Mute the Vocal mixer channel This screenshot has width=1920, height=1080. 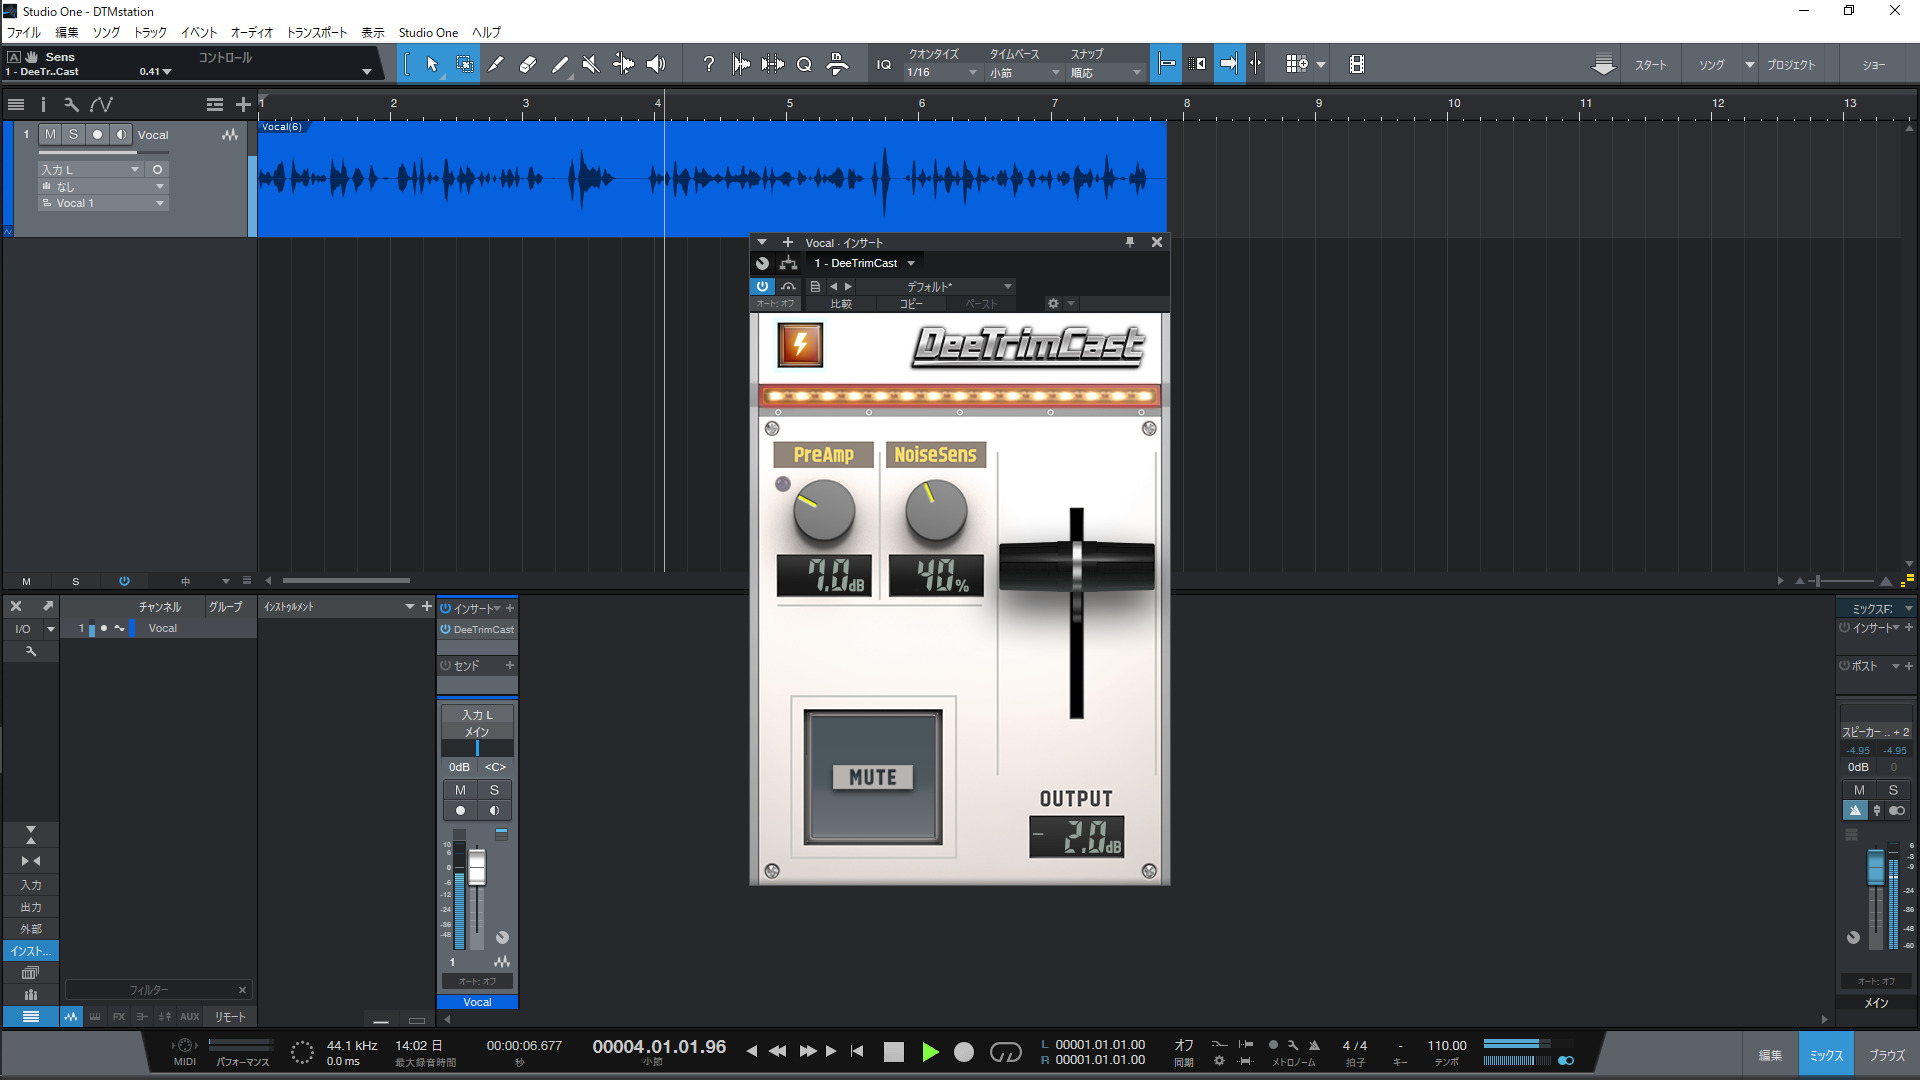(460, 790)
